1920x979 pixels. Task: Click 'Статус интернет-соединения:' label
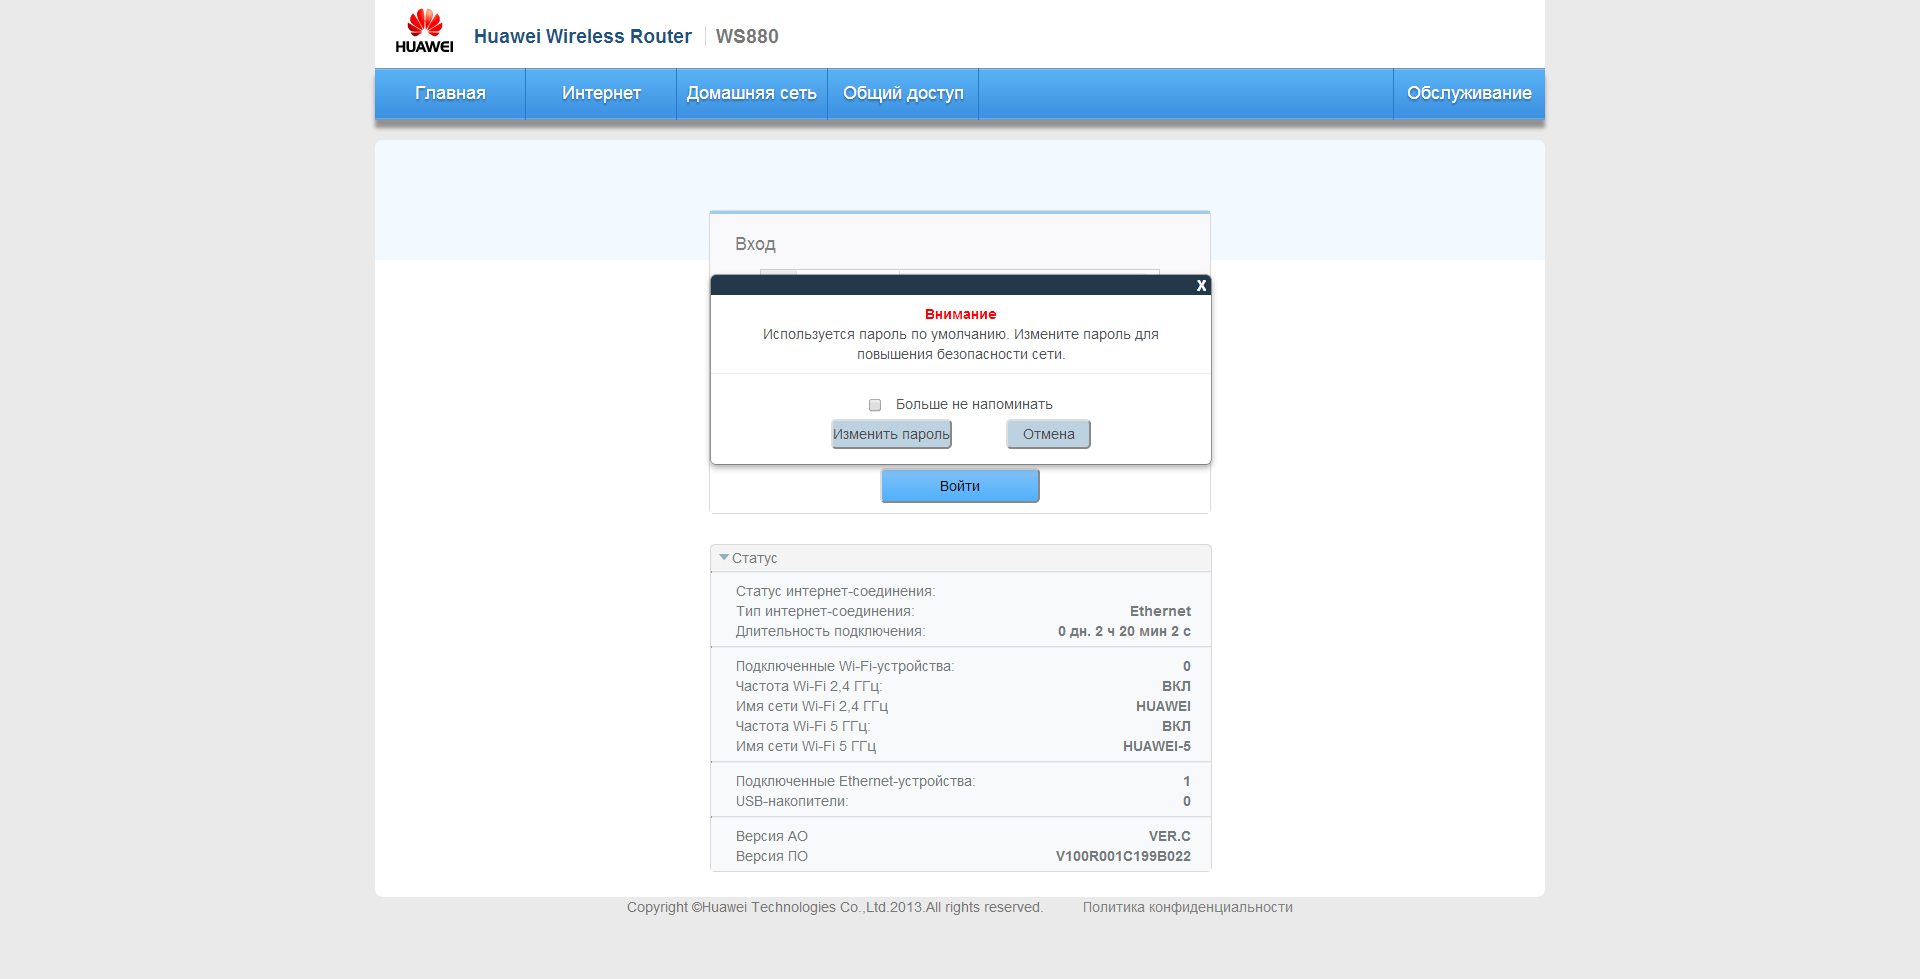click(835, 591)
